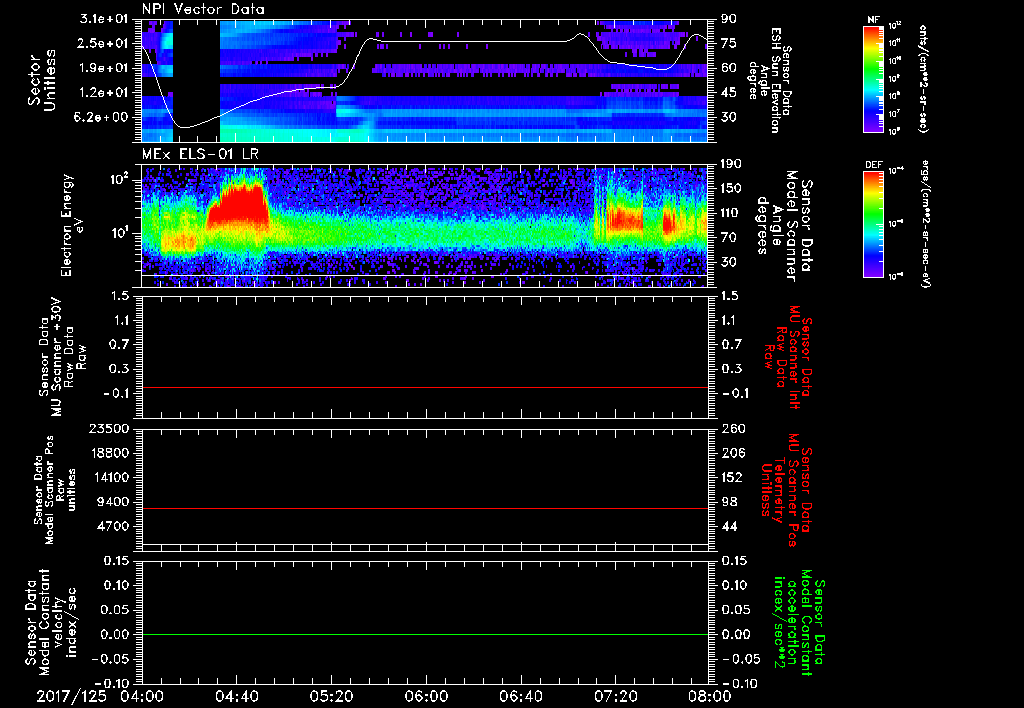Click the "04:40" time tick label
This screenshot has width=1024, height=708.
pos(236,696)
